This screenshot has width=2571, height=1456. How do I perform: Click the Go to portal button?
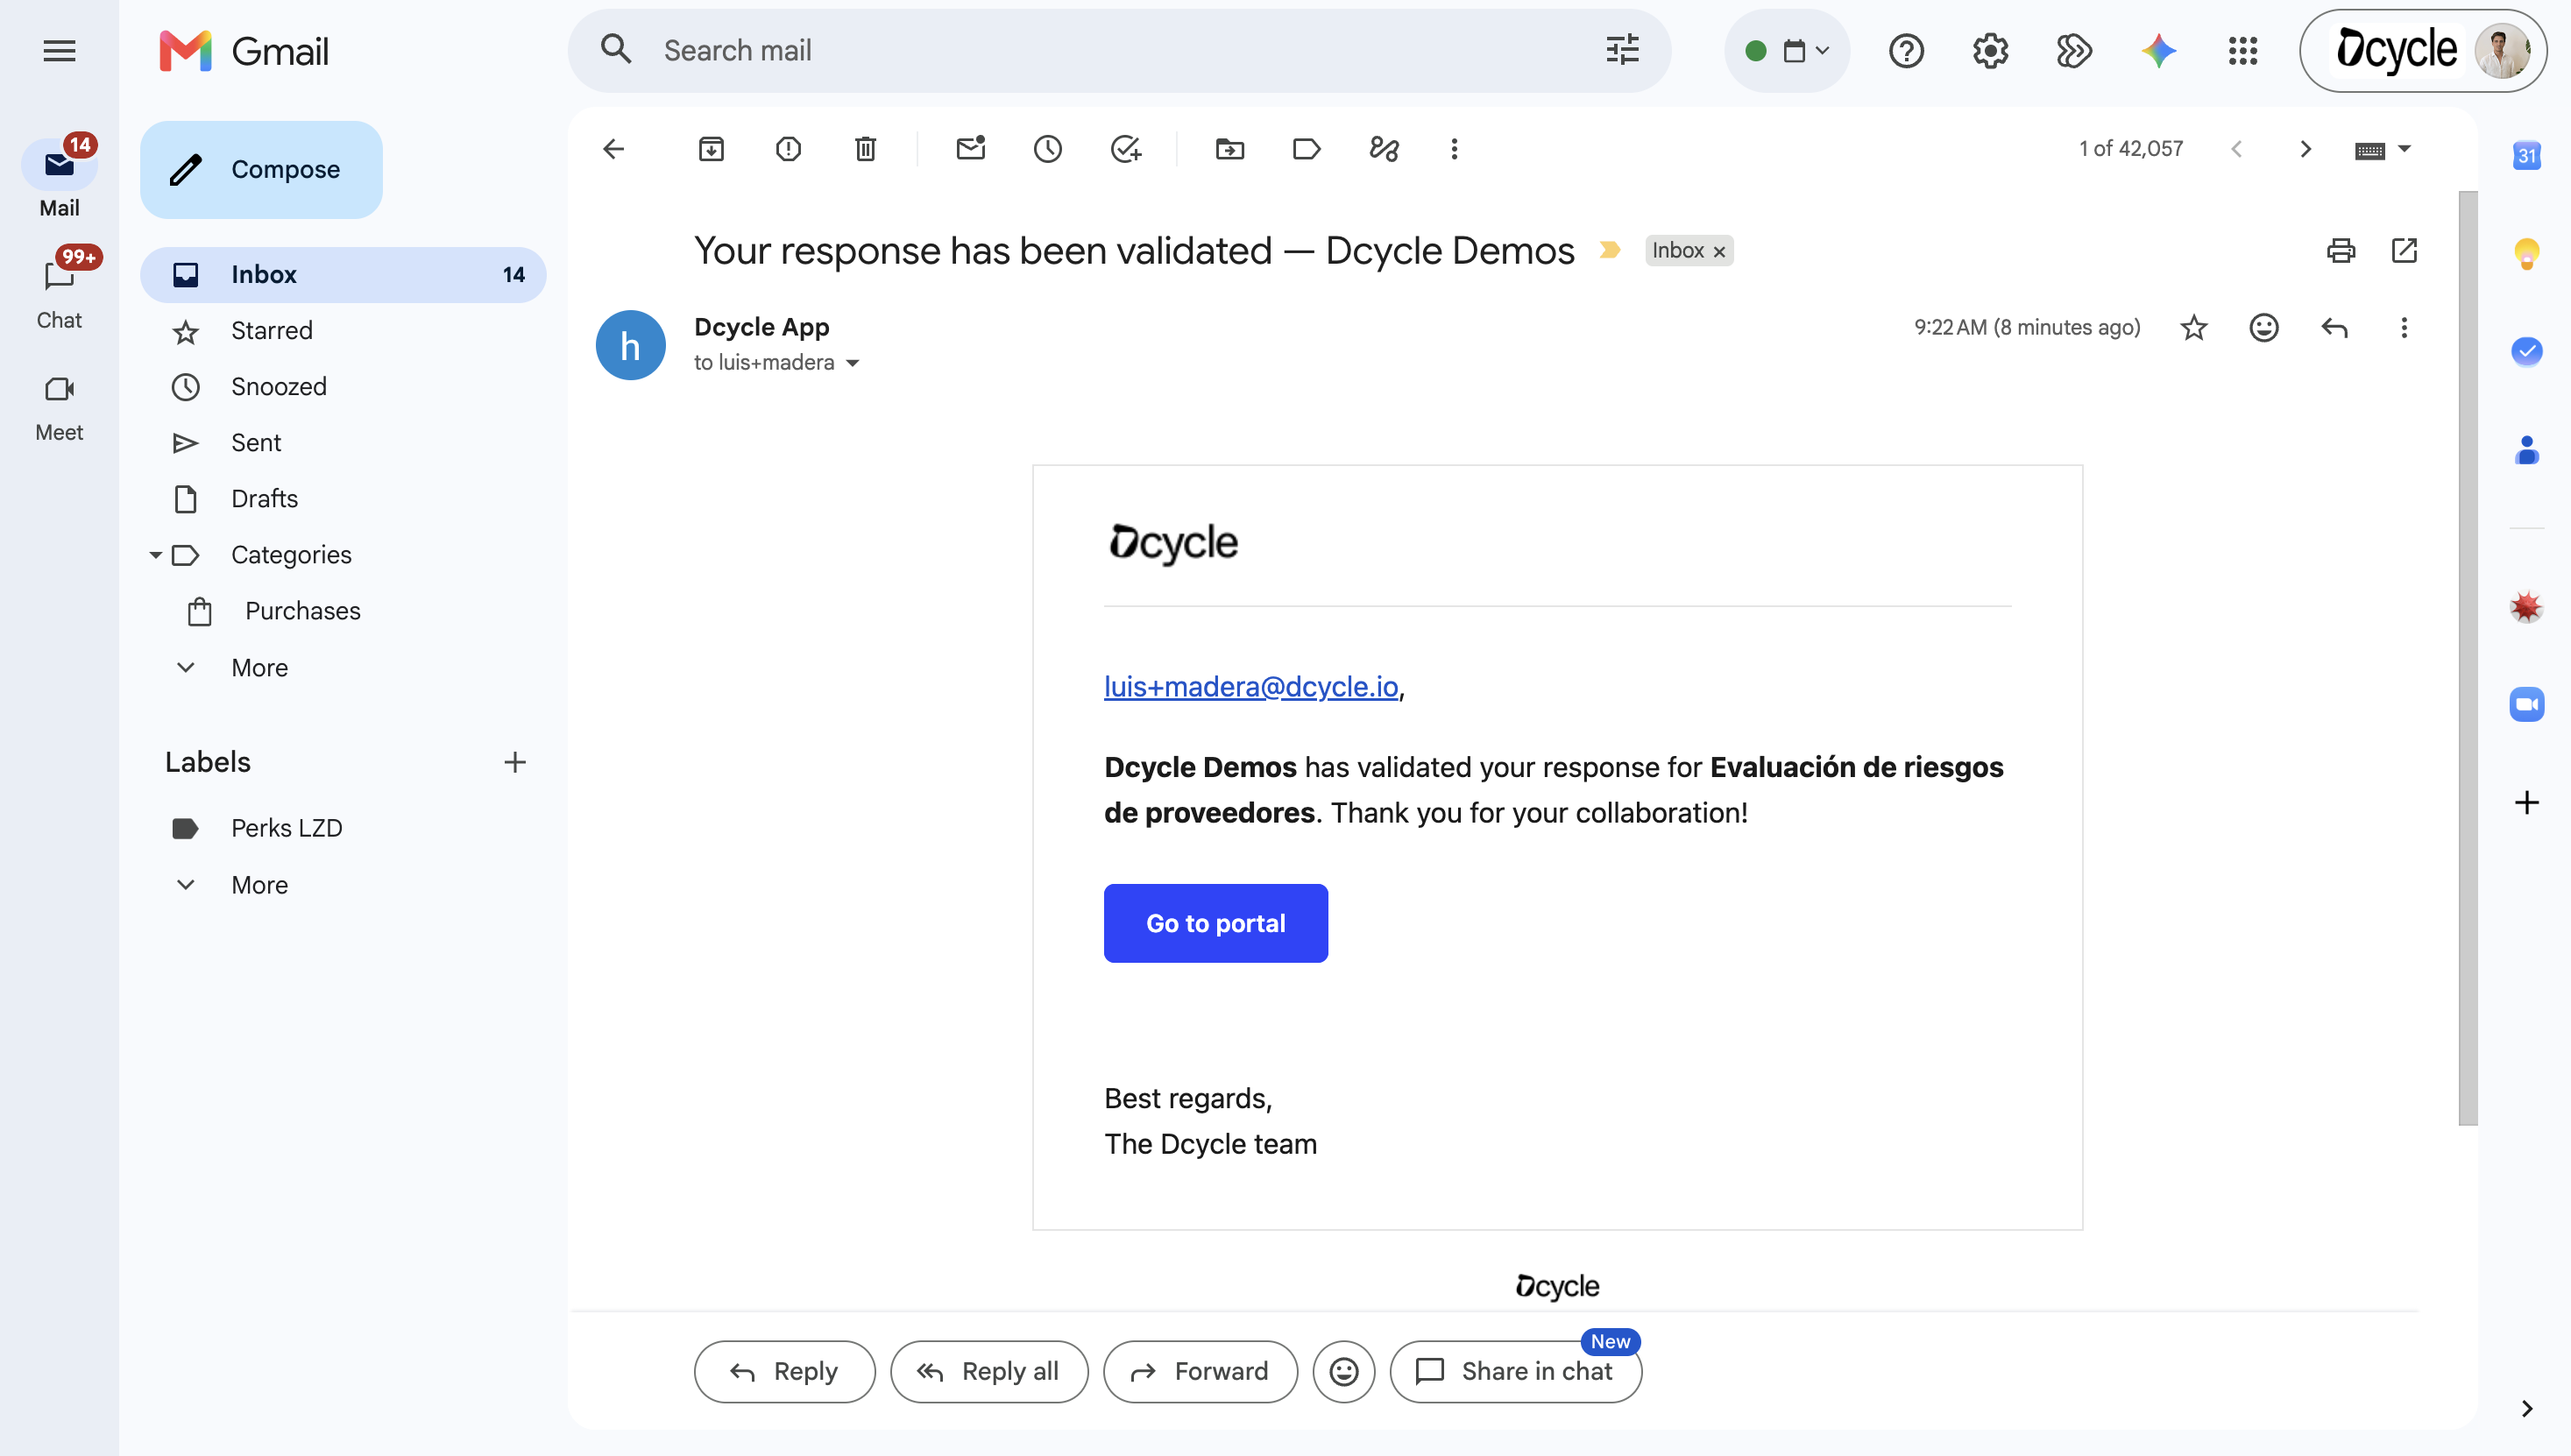(x=1215, y=923)
